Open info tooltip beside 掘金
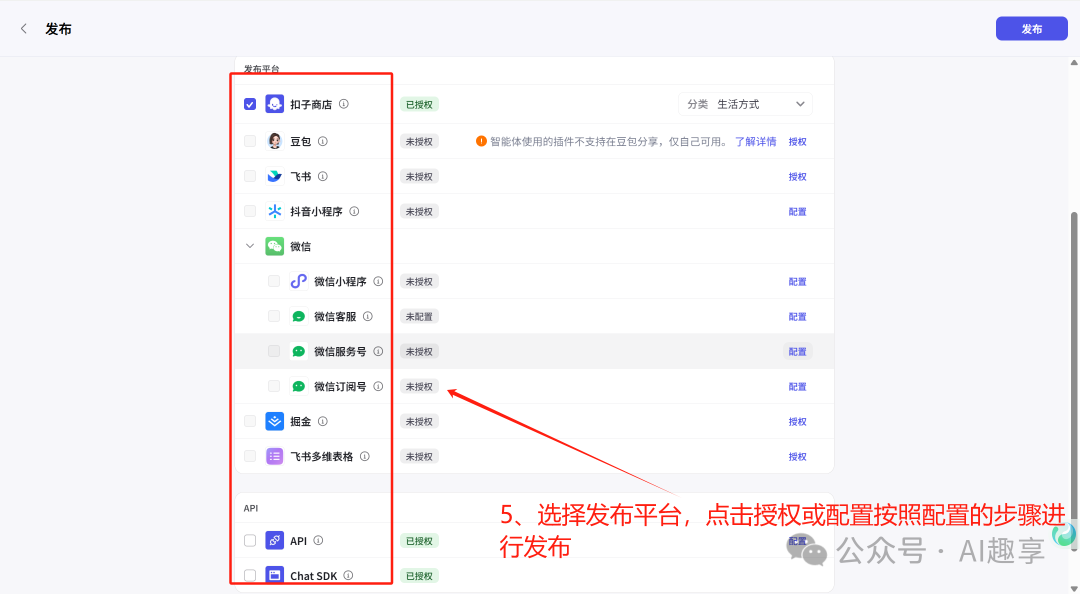The image size is (1080, 594). click(322, 421)
